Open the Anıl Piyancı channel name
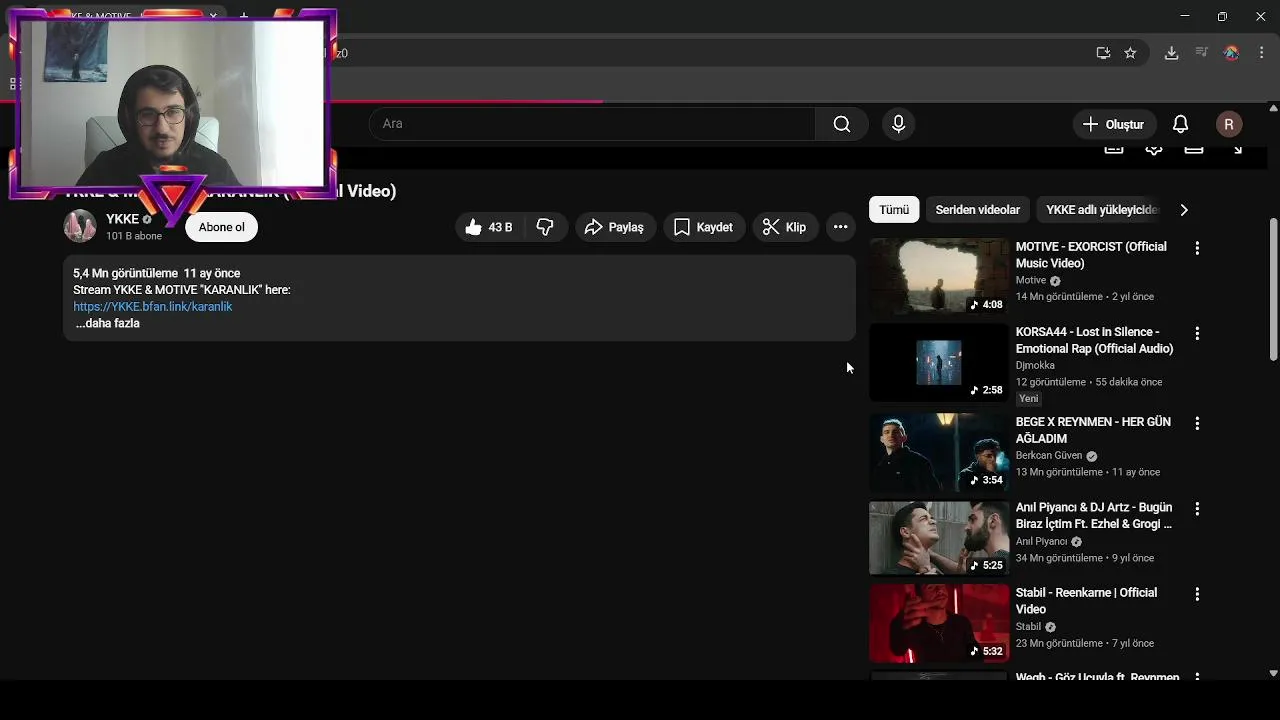 click(1041, 542)
